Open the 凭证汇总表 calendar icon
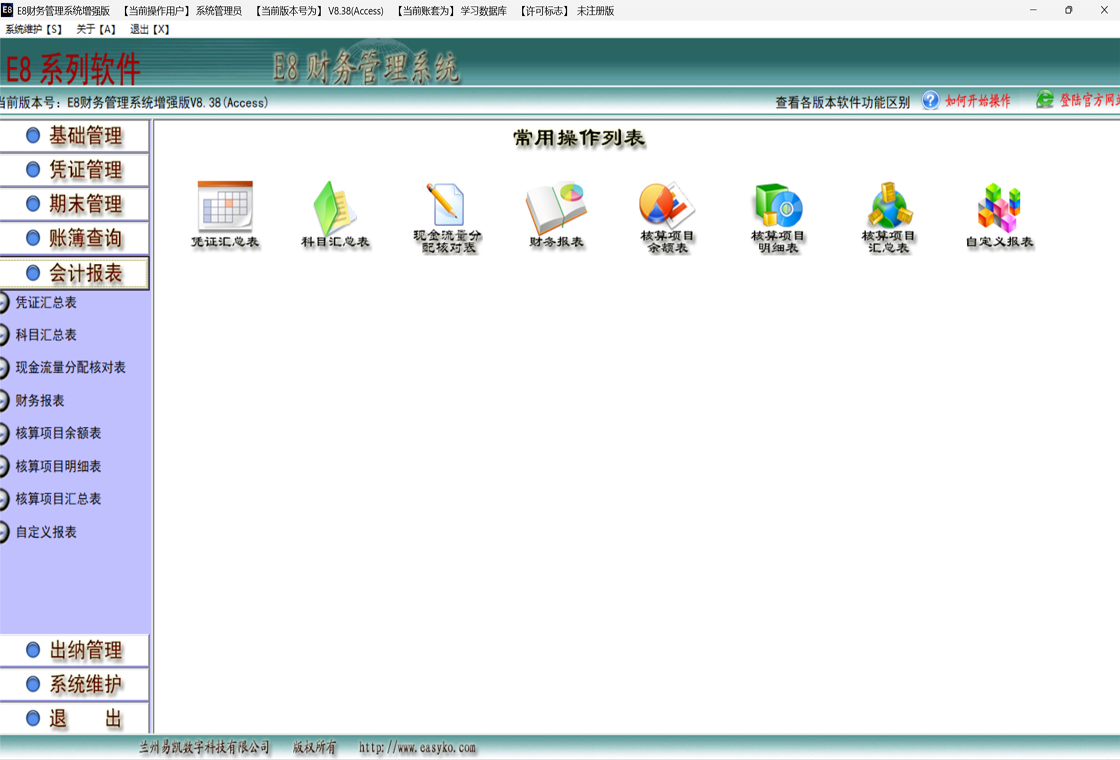Image resolution: width=1120 pixels, height=760 pixels. (x=225, y=206)
